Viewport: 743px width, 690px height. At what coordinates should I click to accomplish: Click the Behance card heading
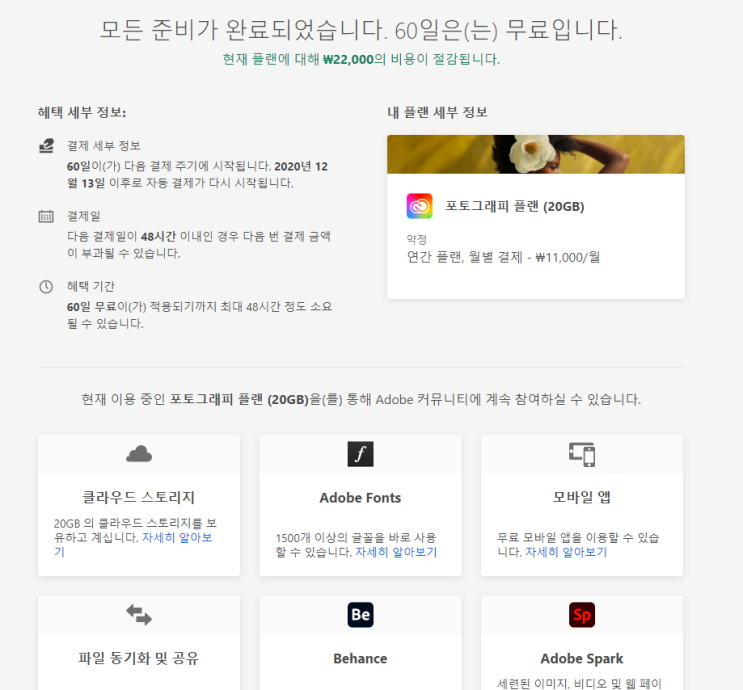360,658
